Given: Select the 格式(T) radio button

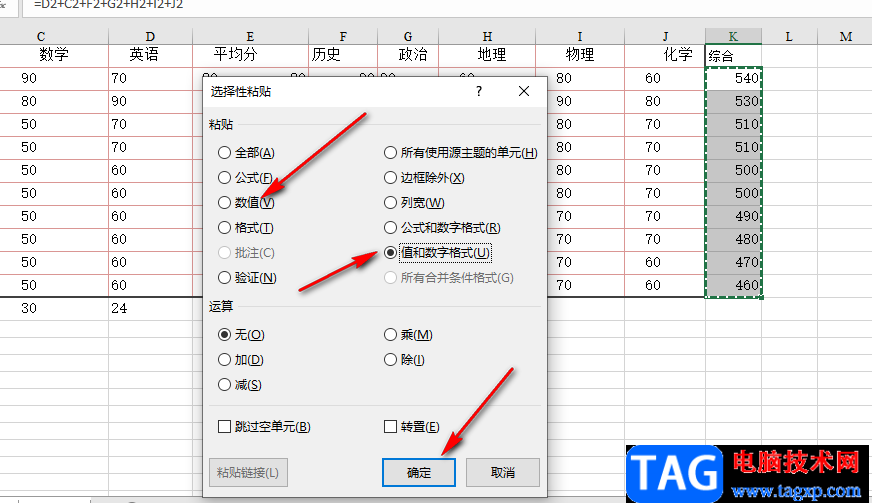Looking at the screenshot, I should (x=246, y=228).
